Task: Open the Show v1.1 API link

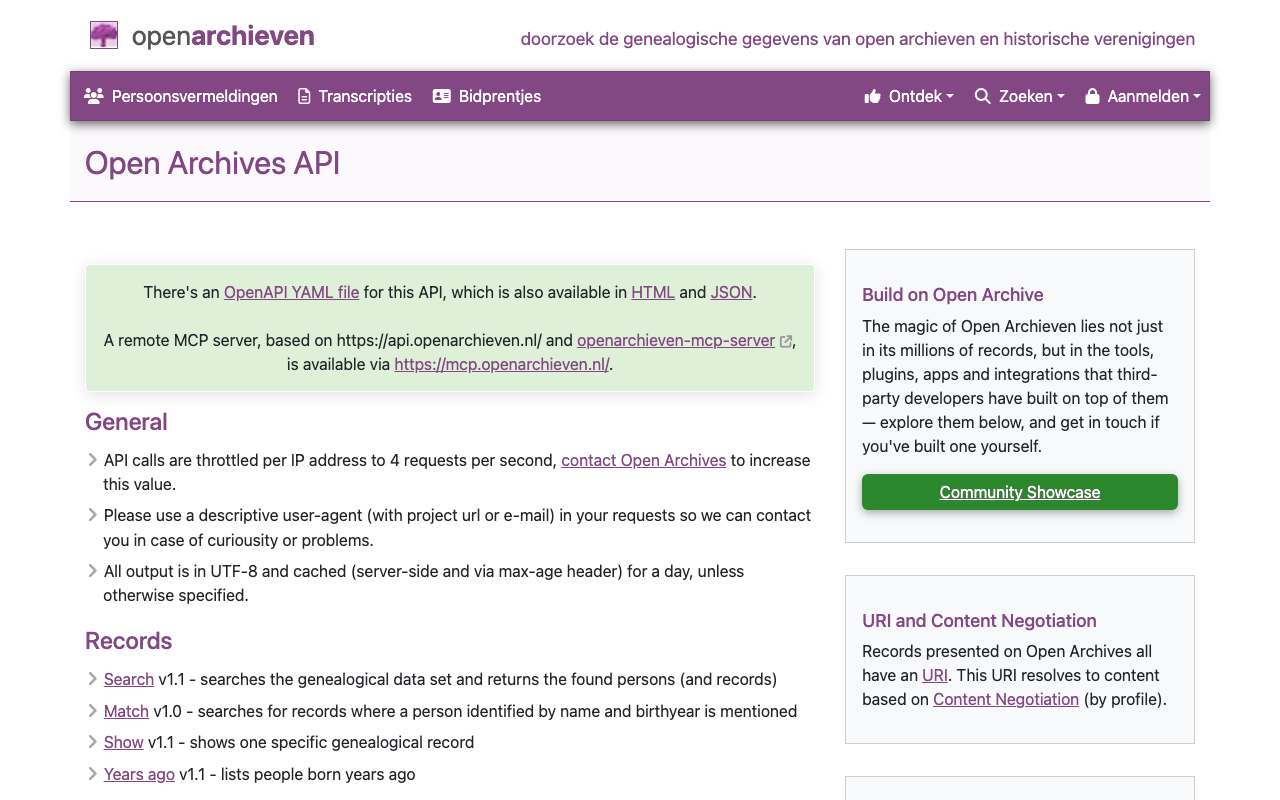Action: click(x=124, y=742)
